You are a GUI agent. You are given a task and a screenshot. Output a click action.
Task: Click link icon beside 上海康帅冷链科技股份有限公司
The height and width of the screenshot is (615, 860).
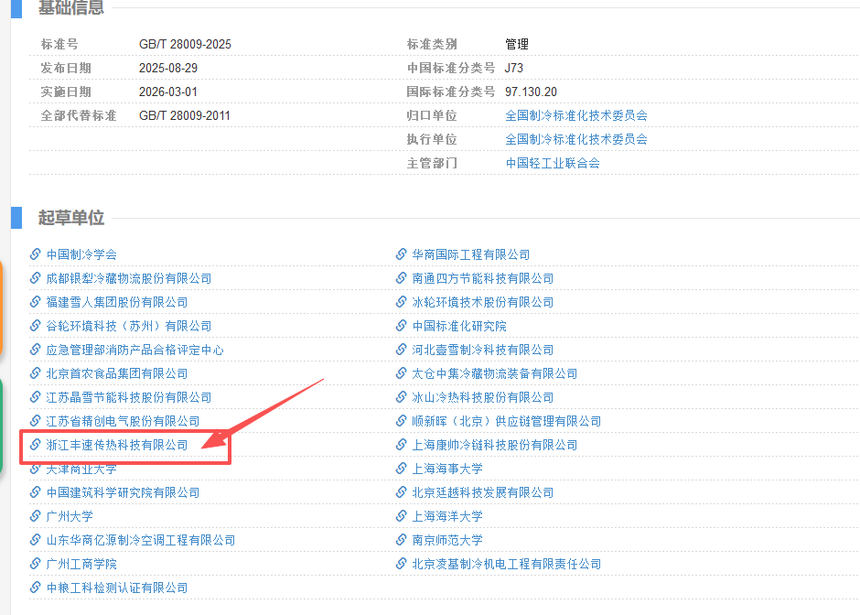pos(401,444)
